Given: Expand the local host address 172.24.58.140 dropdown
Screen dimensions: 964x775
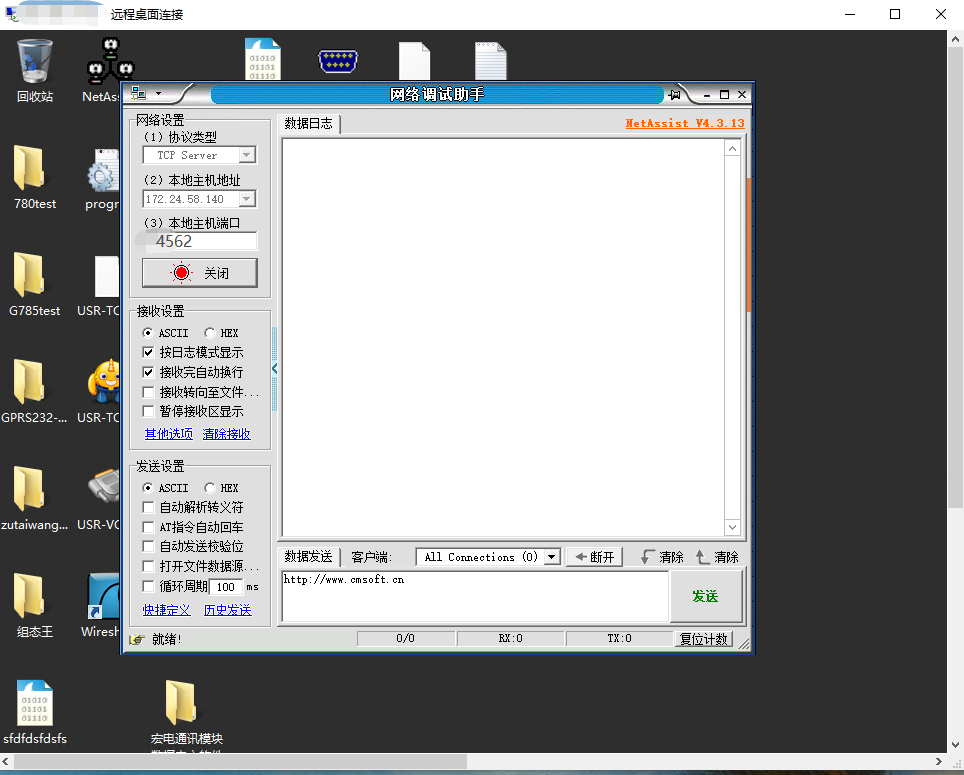Looking at the screenshot, I should tap(247, 200).
